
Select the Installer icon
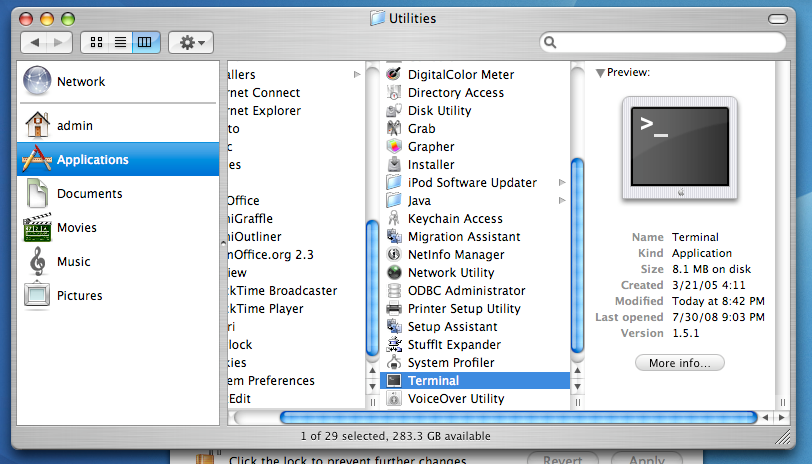tap(394, 164)
